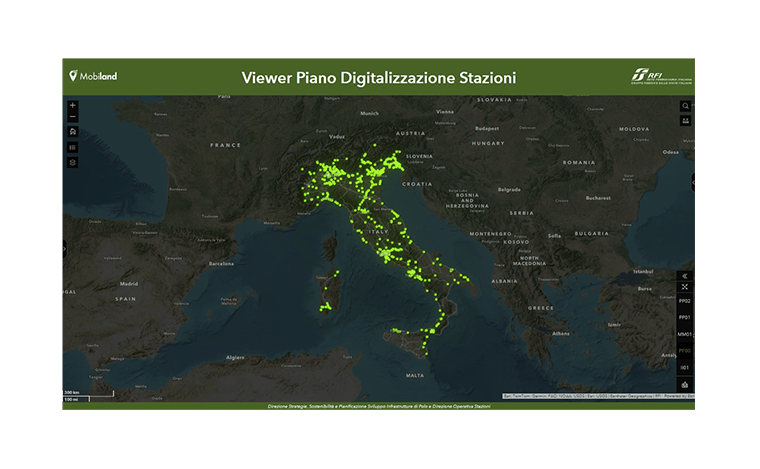Click the icon below the search button
760x469 pixels.
point(685,120)
